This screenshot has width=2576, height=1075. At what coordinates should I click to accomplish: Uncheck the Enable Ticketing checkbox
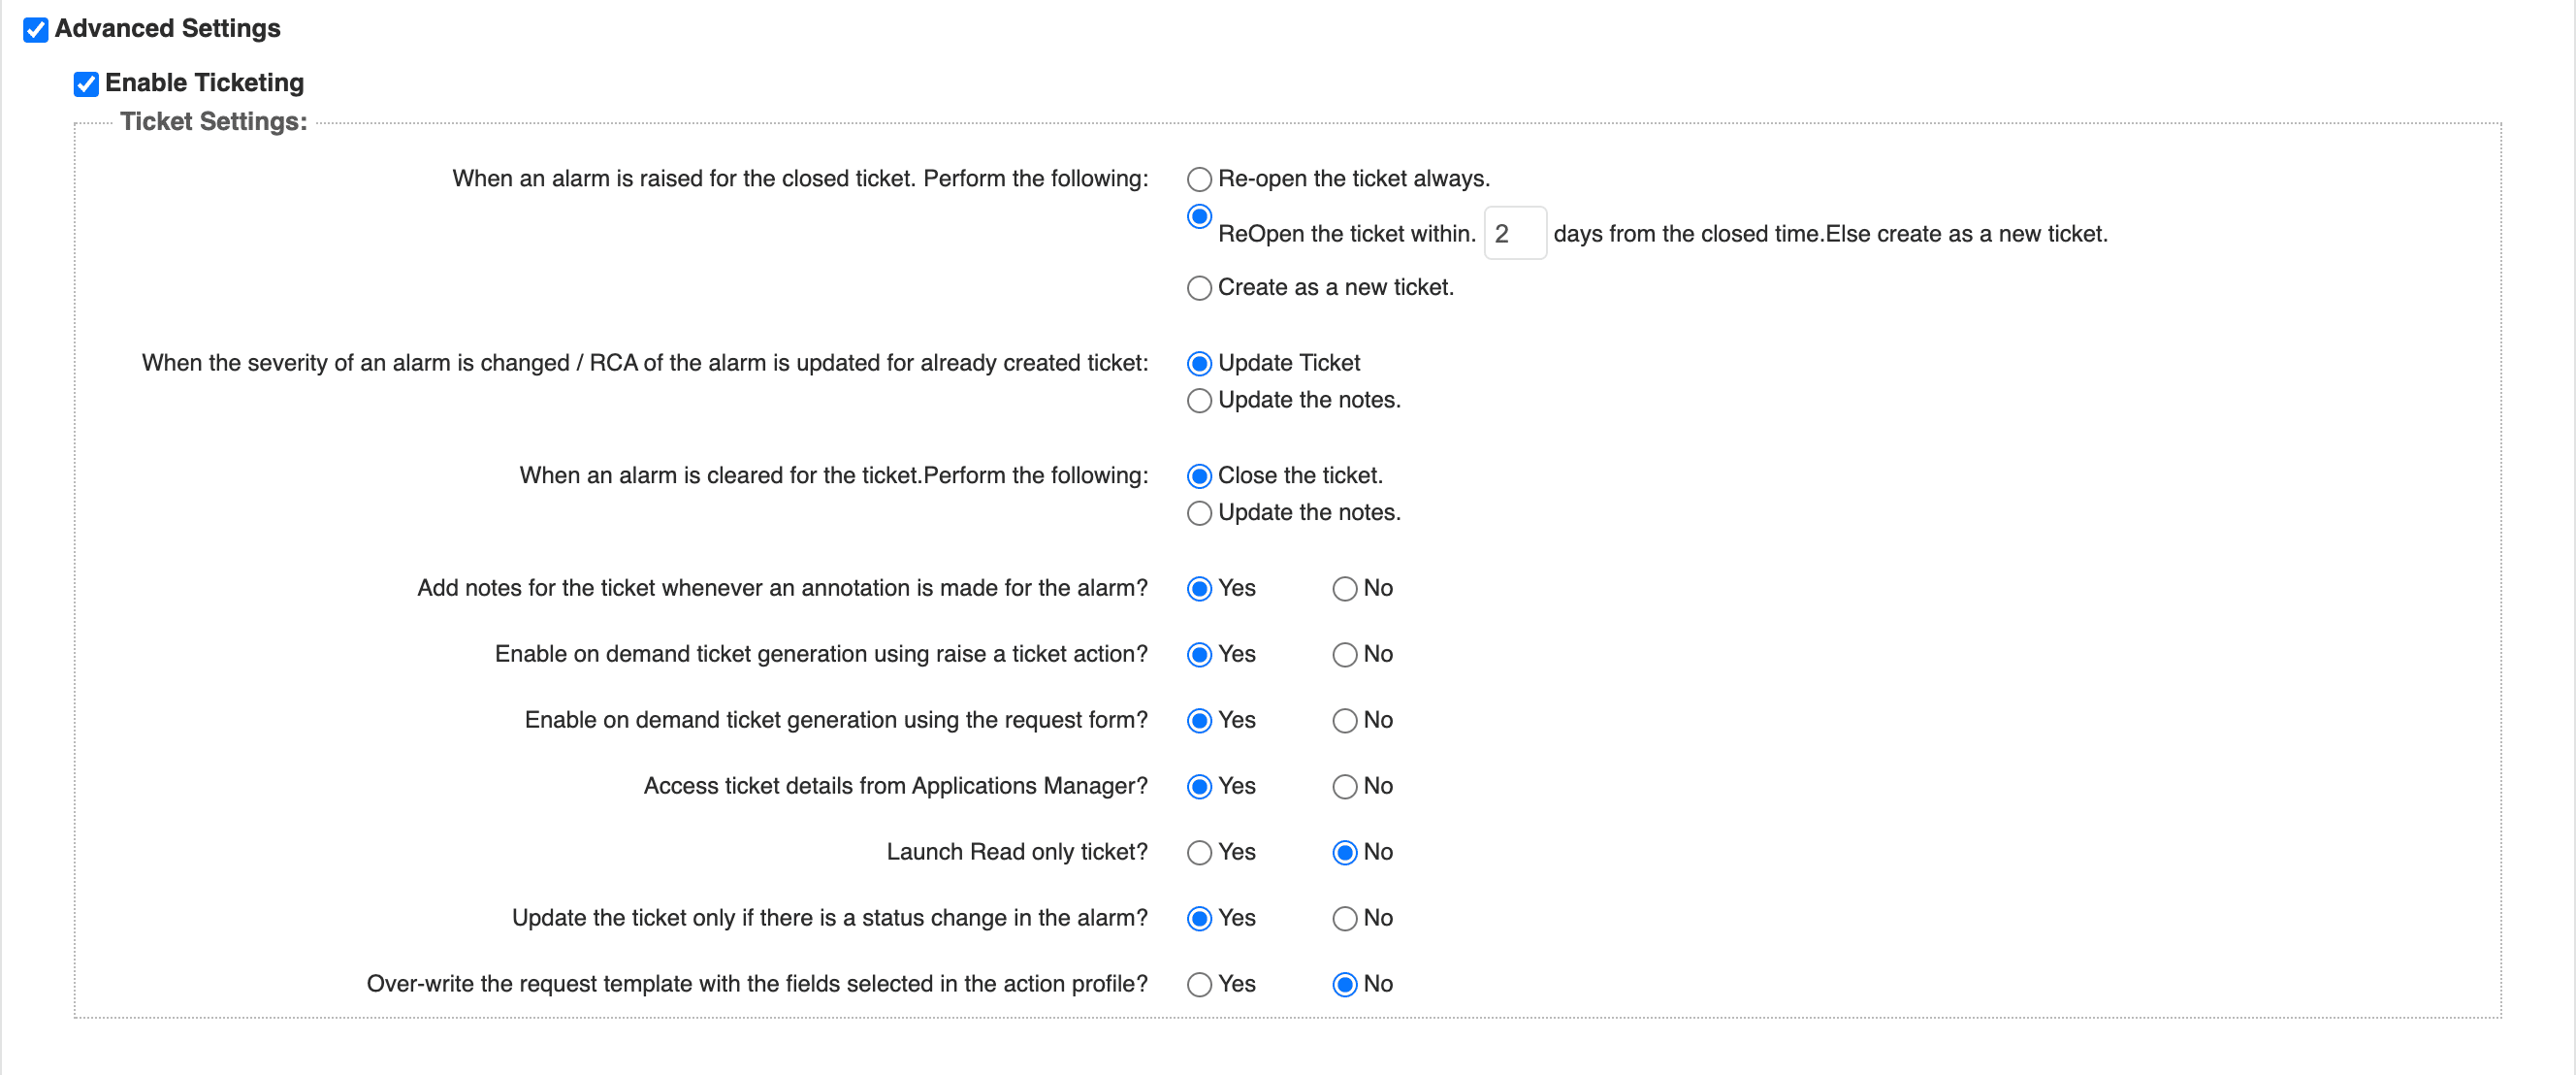[86, 84]
